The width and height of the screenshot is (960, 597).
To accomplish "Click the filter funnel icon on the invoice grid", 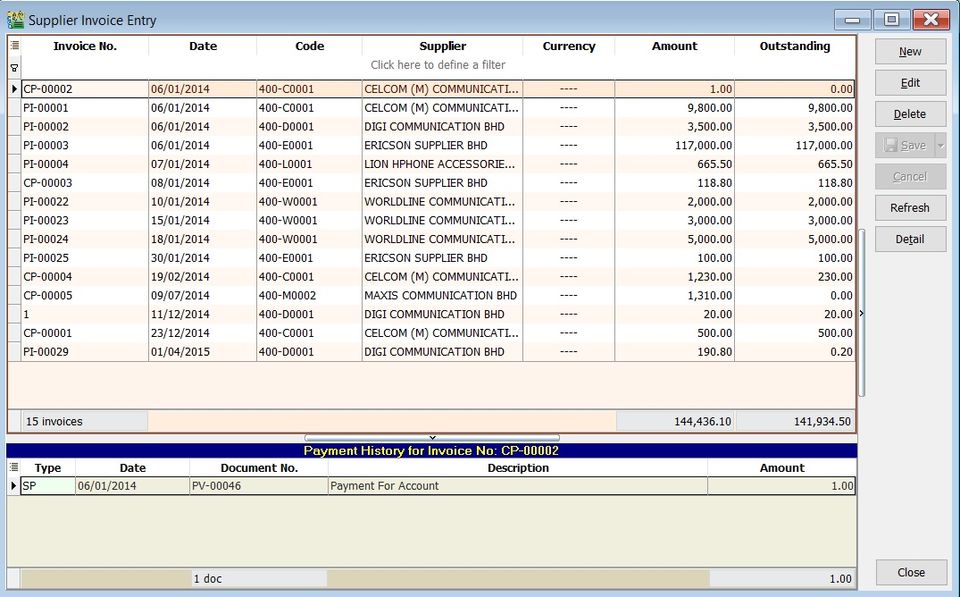I will 14,67.
